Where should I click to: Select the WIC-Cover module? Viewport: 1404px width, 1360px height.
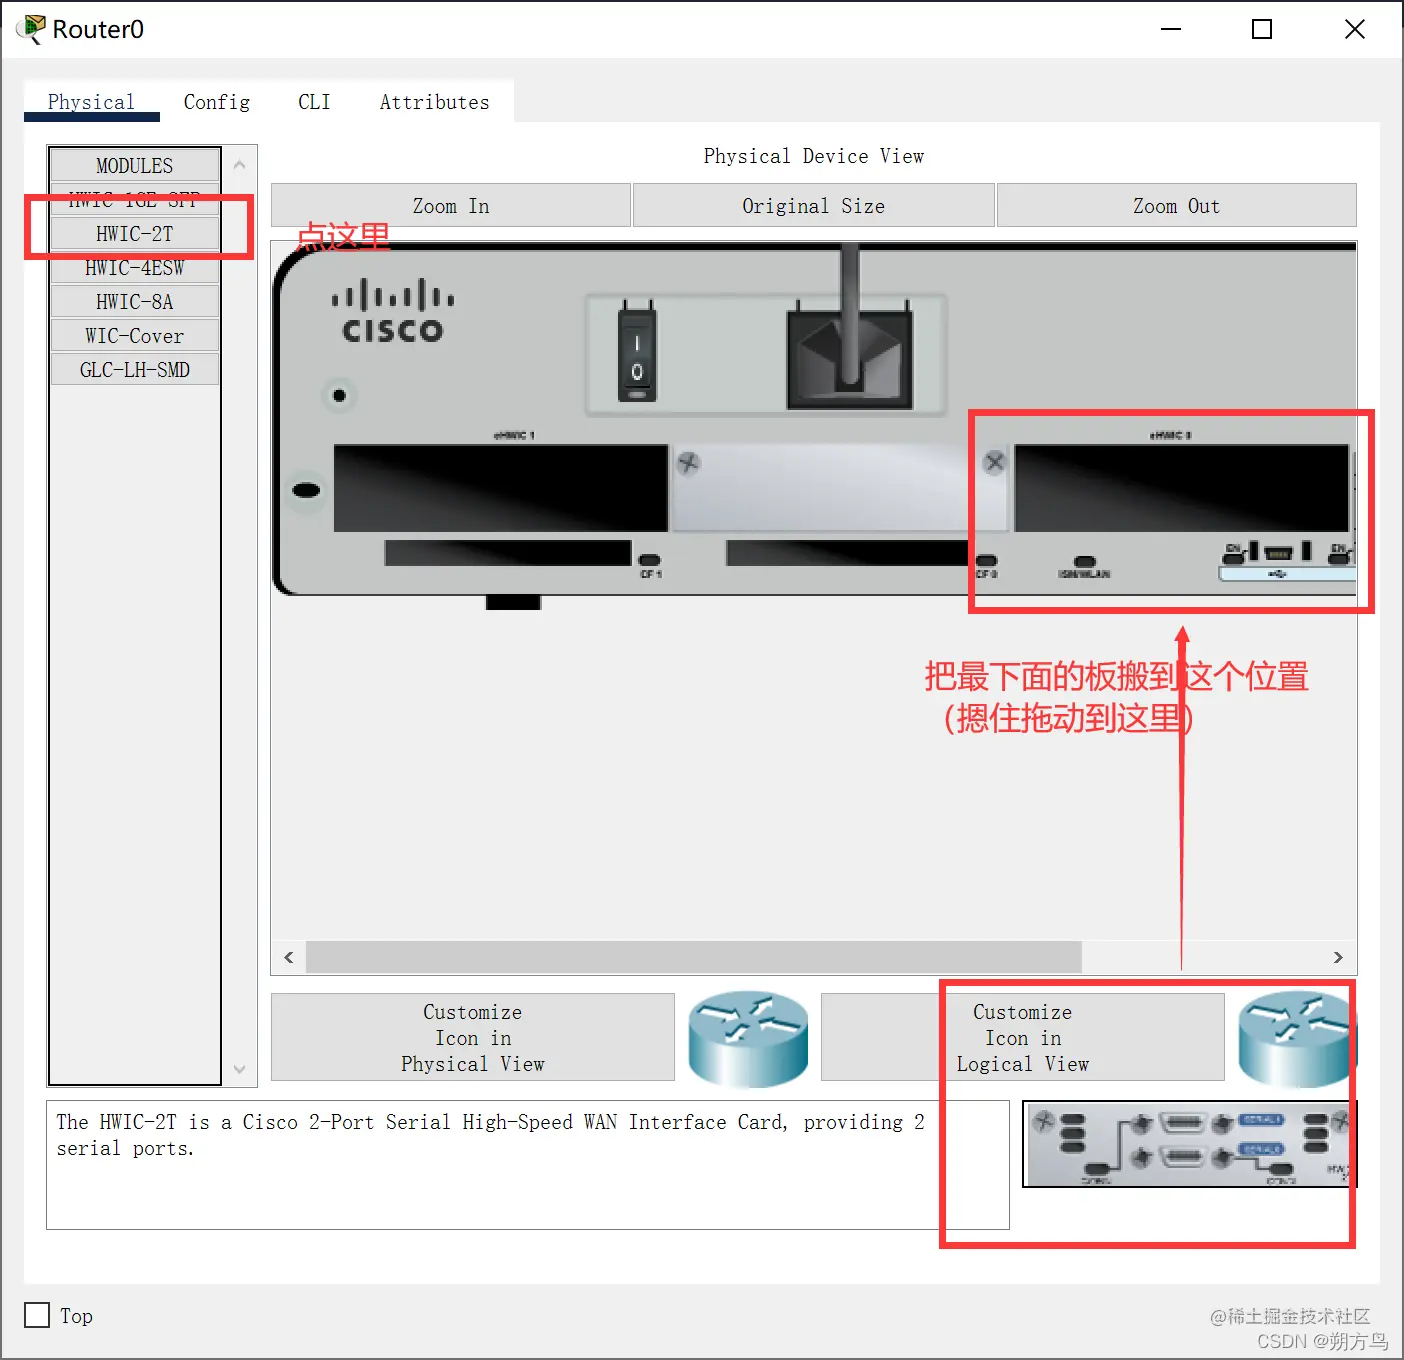point(135,335)
